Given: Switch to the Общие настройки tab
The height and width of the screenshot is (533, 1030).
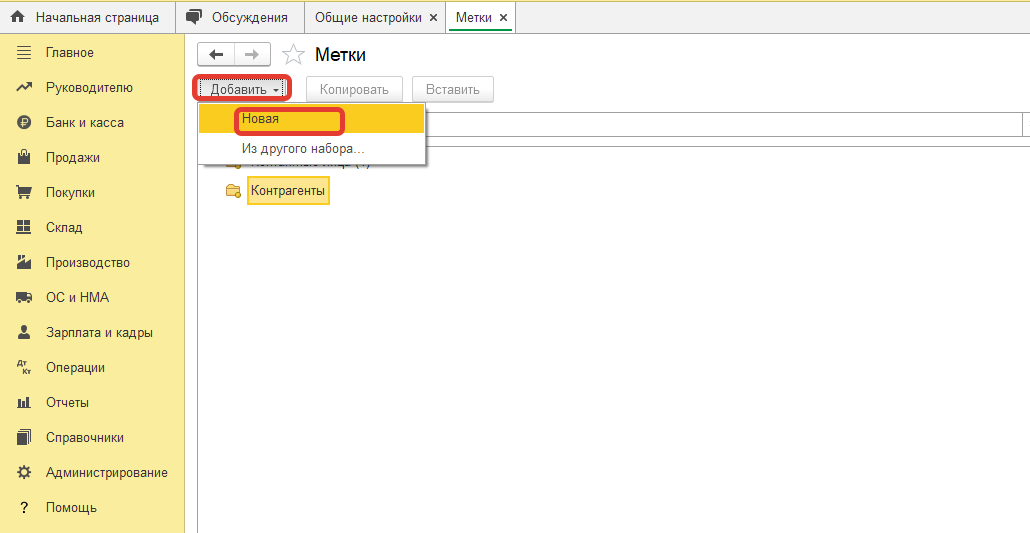Looking at the screenshot, I should click(368, 18).
